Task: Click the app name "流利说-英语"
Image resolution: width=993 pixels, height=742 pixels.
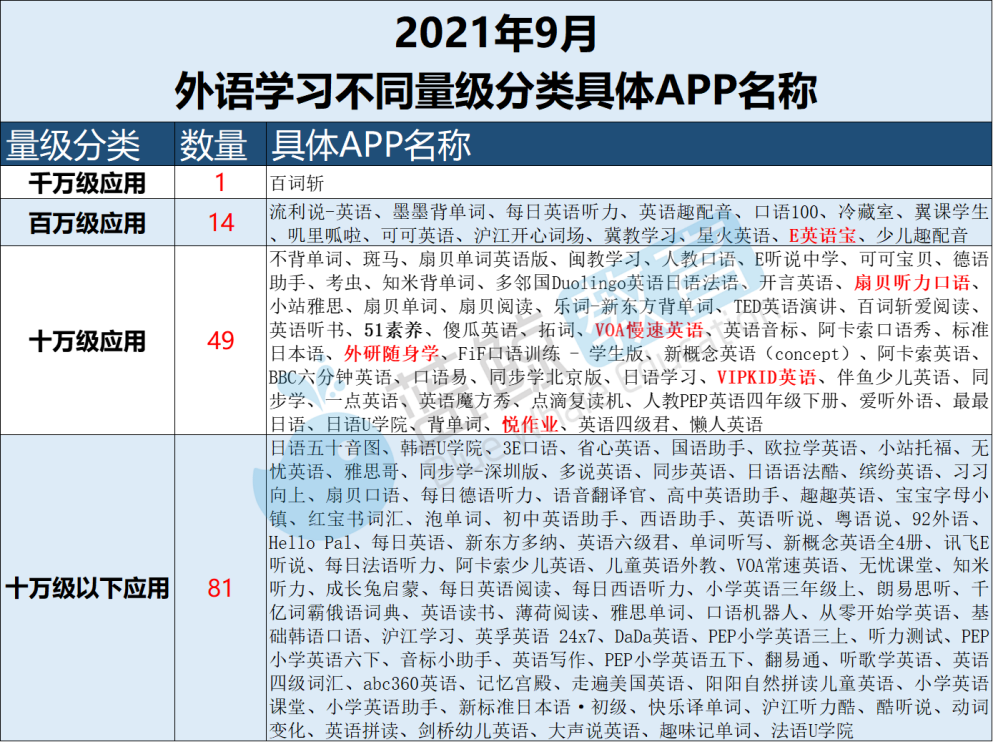Action: tap(321, 211)
